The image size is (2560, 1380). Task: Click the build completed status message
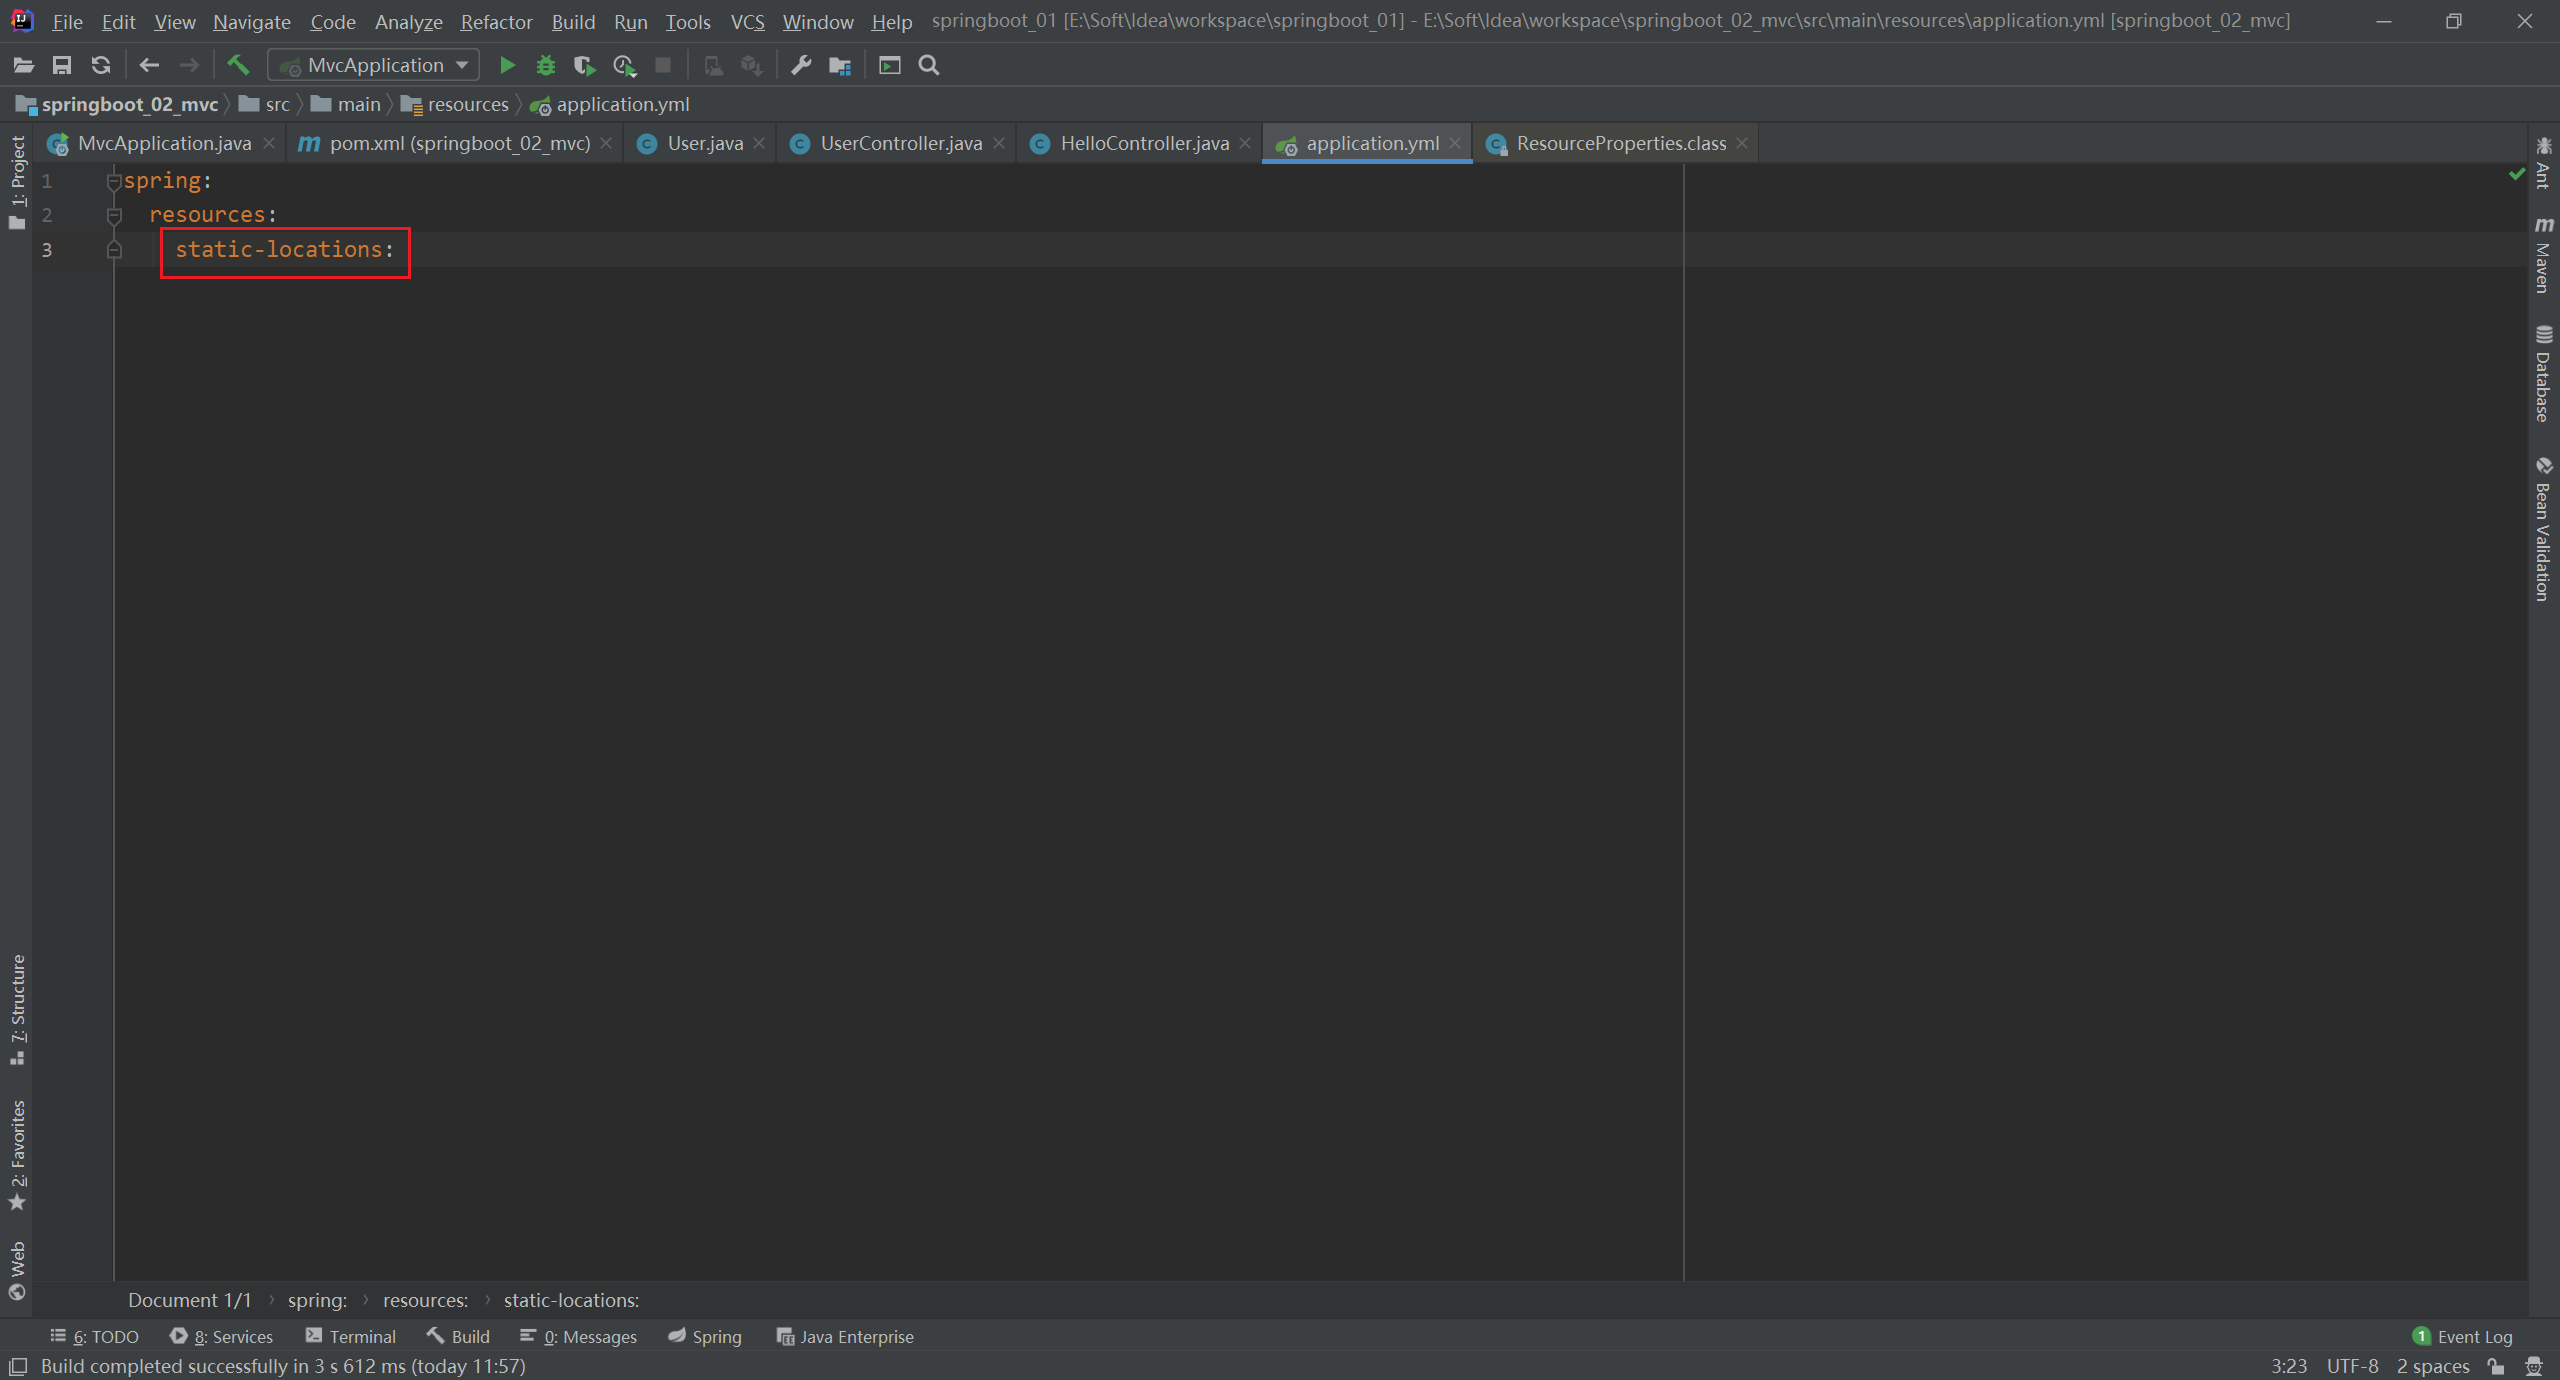pyautogui.click(x=283, y=1366)
